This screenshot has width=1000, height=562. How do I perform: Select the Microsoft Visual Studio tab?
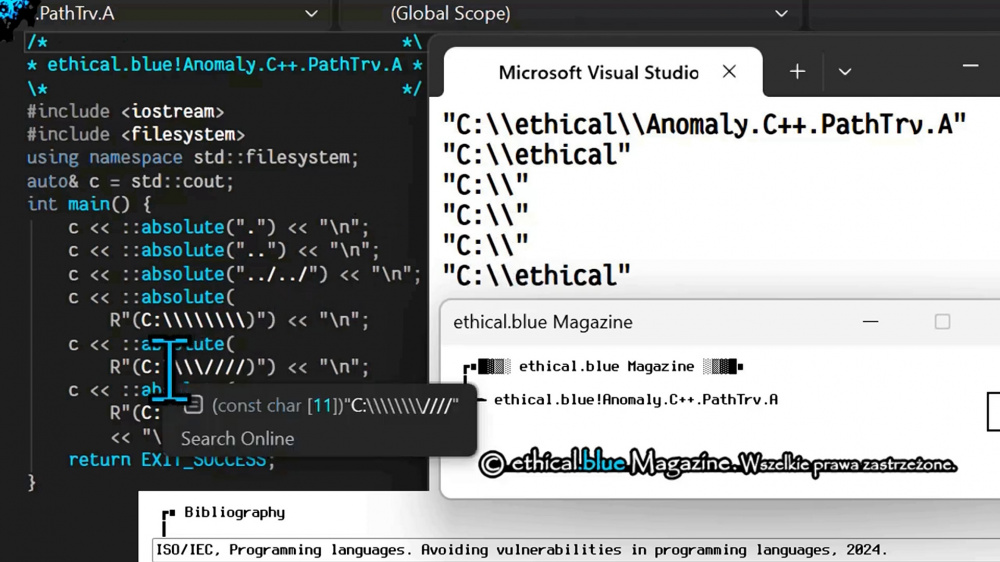[598, 72]
